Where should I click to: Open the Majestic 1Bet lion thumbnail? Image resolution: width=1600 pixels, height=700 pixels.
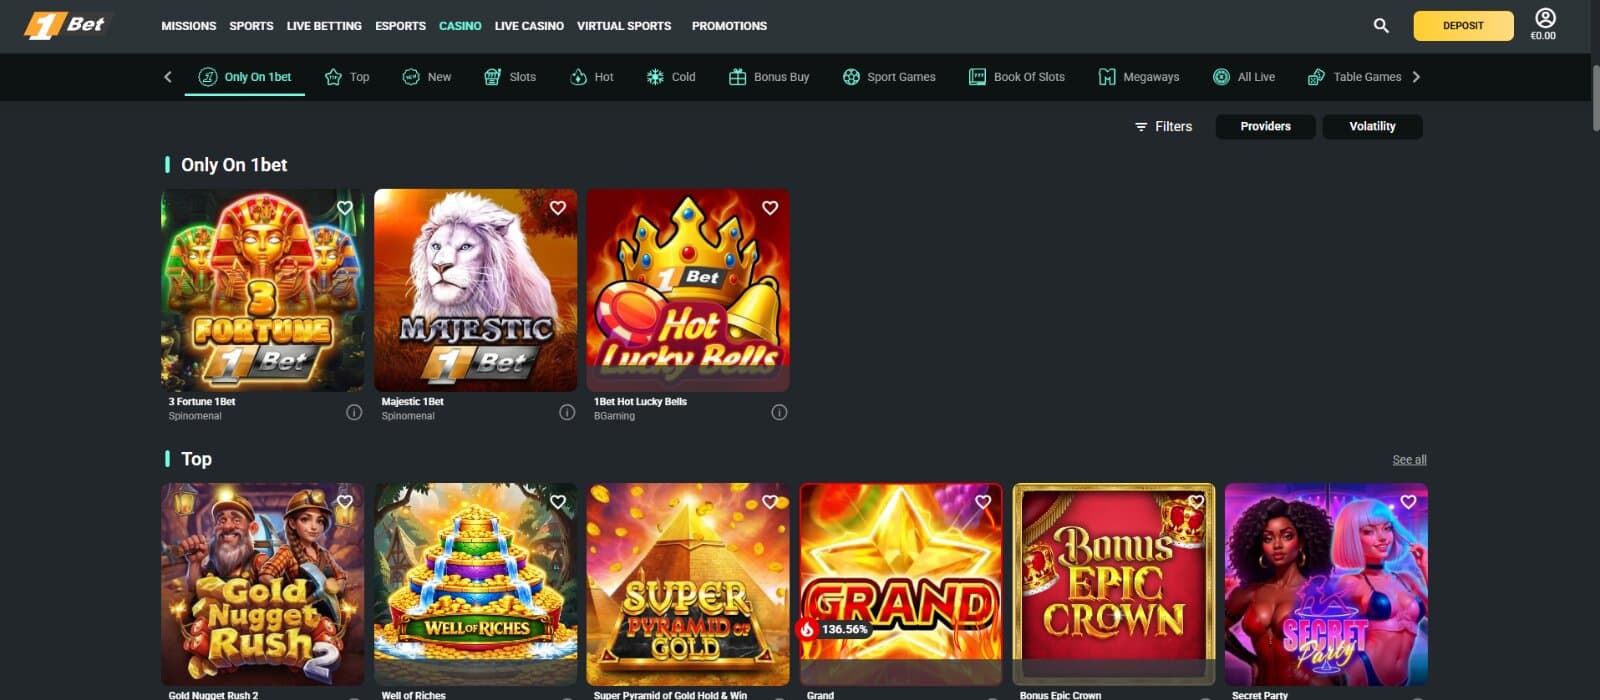(475, 290)
